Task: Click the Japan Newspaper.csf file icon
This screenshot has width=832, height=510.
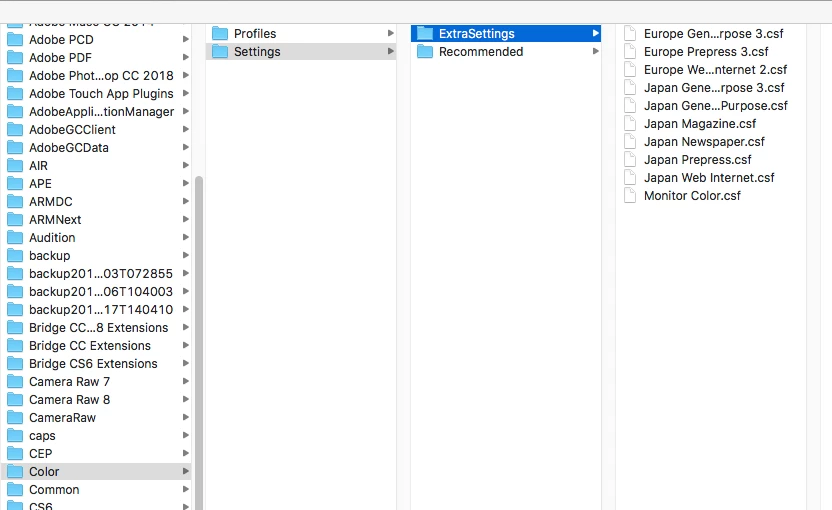Action: 630,142
